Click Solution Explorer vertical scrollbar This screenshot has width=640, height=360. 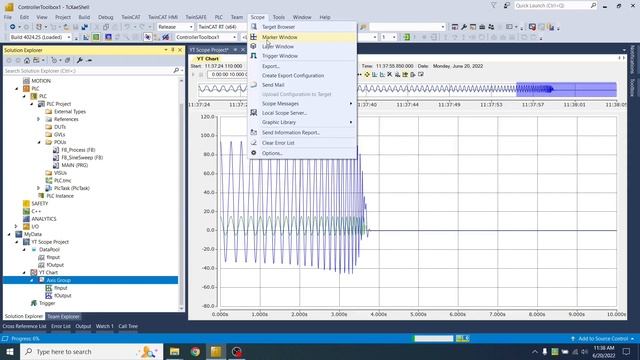[182, 194]
